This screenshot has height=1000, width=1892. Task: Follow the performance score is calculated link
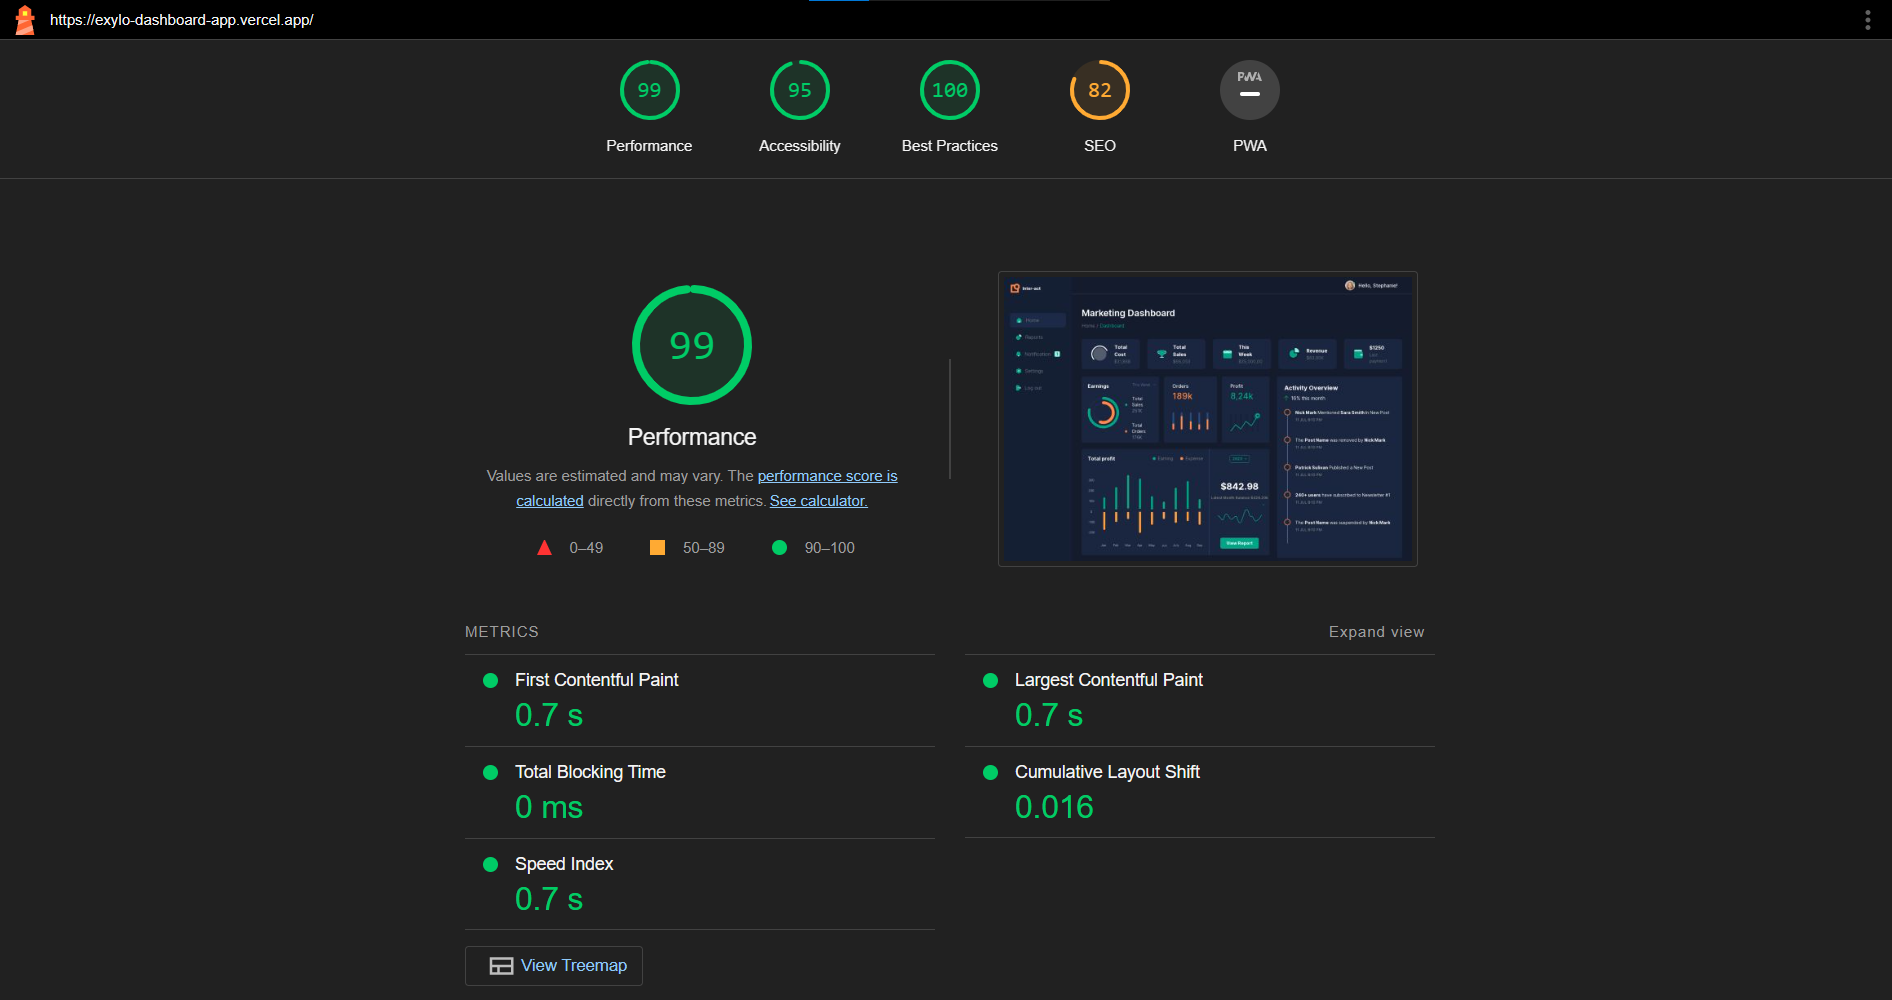tap(827, 476)
